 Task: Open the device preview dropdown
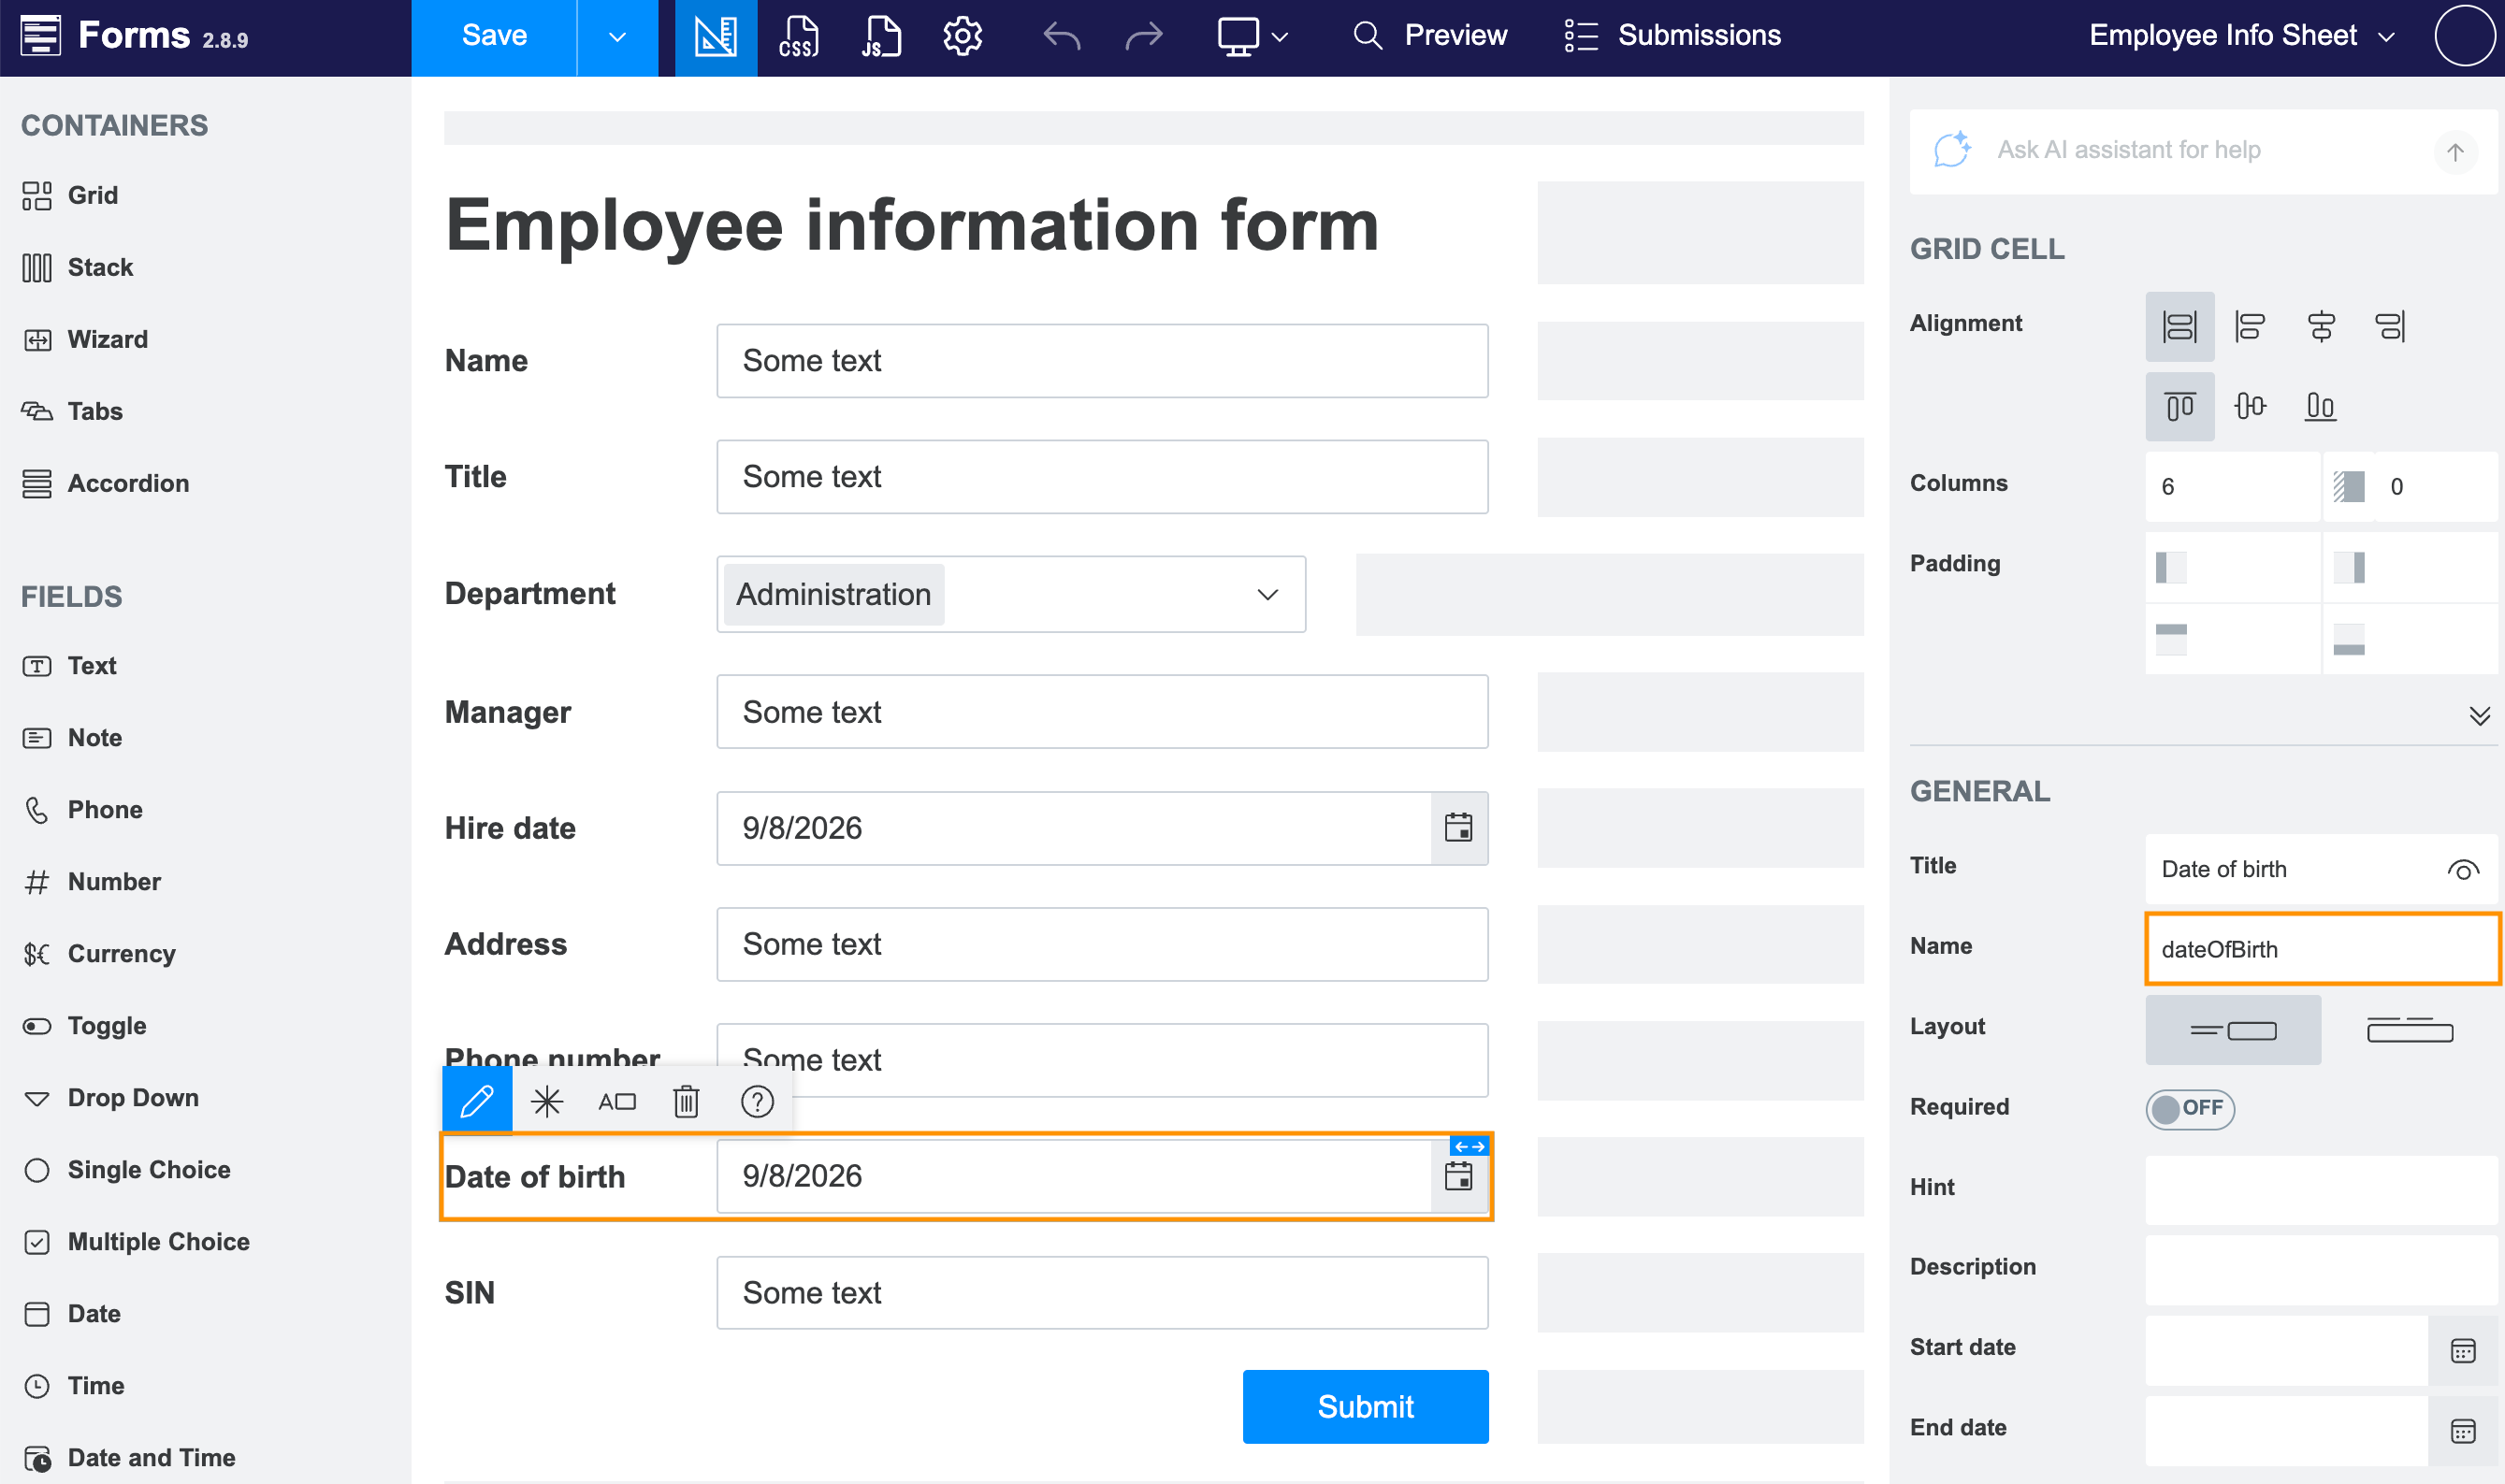pos(1252,37)
